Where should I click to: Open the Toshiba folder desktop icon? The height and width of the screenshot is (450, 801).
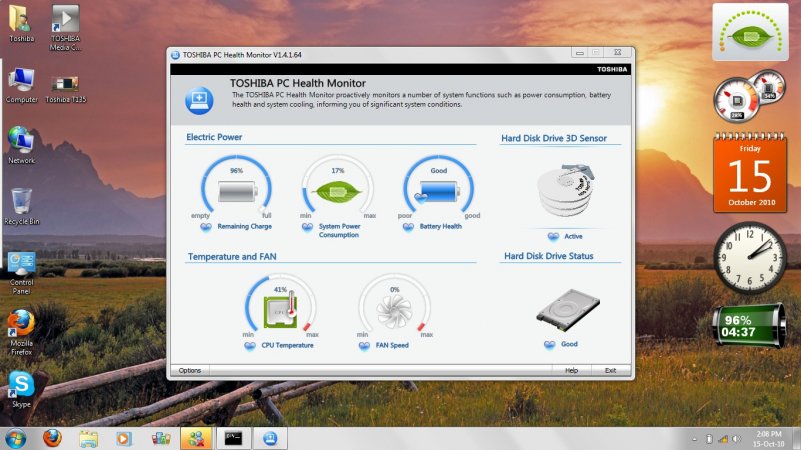click(x=21, y=23)
